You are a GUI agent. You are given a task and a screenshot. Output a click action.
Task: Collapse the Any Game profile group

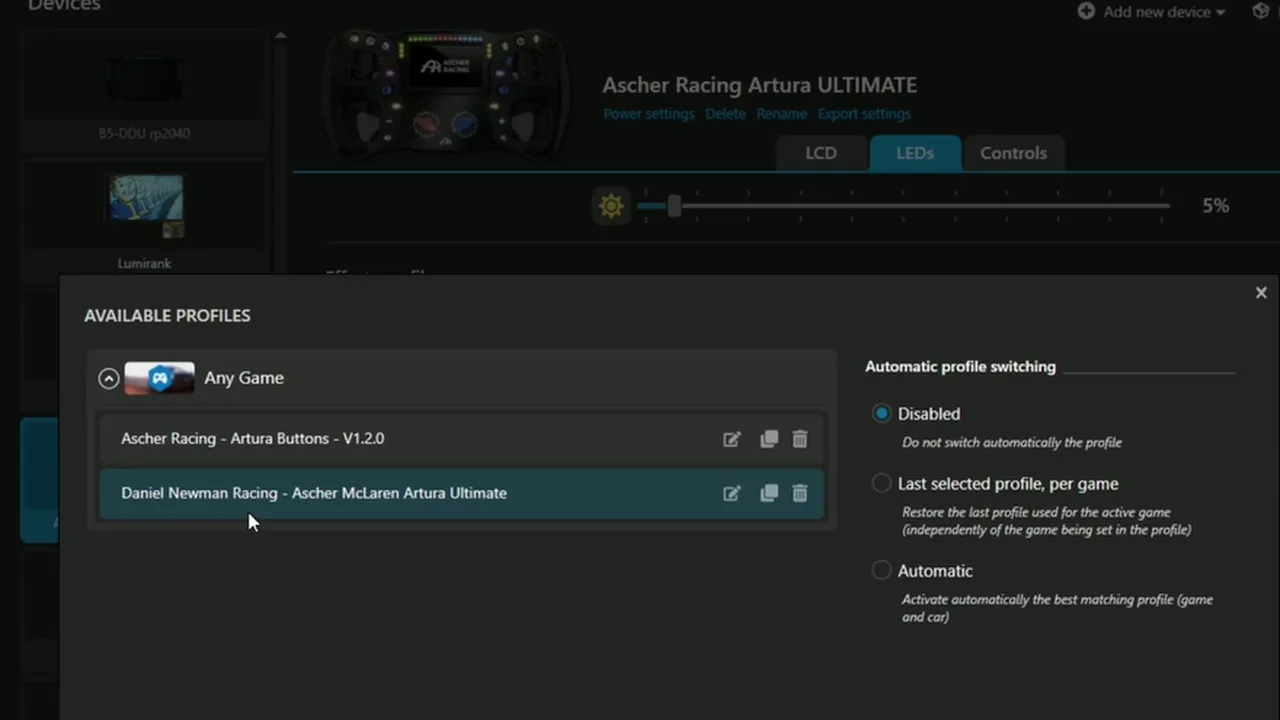coord(109,378)
